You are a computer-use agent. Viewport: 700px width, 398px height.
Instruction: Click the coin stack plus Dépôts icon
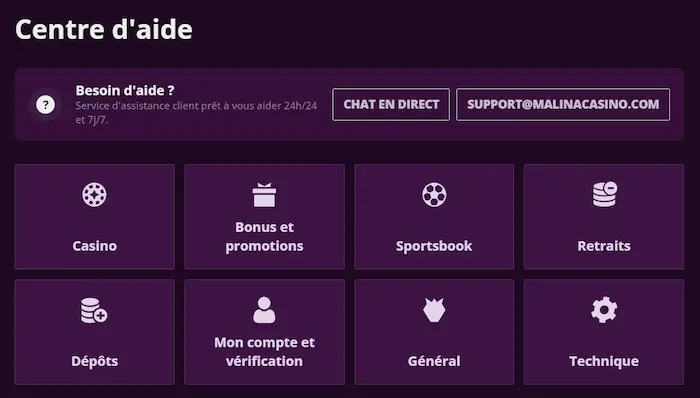coord(94,310)
